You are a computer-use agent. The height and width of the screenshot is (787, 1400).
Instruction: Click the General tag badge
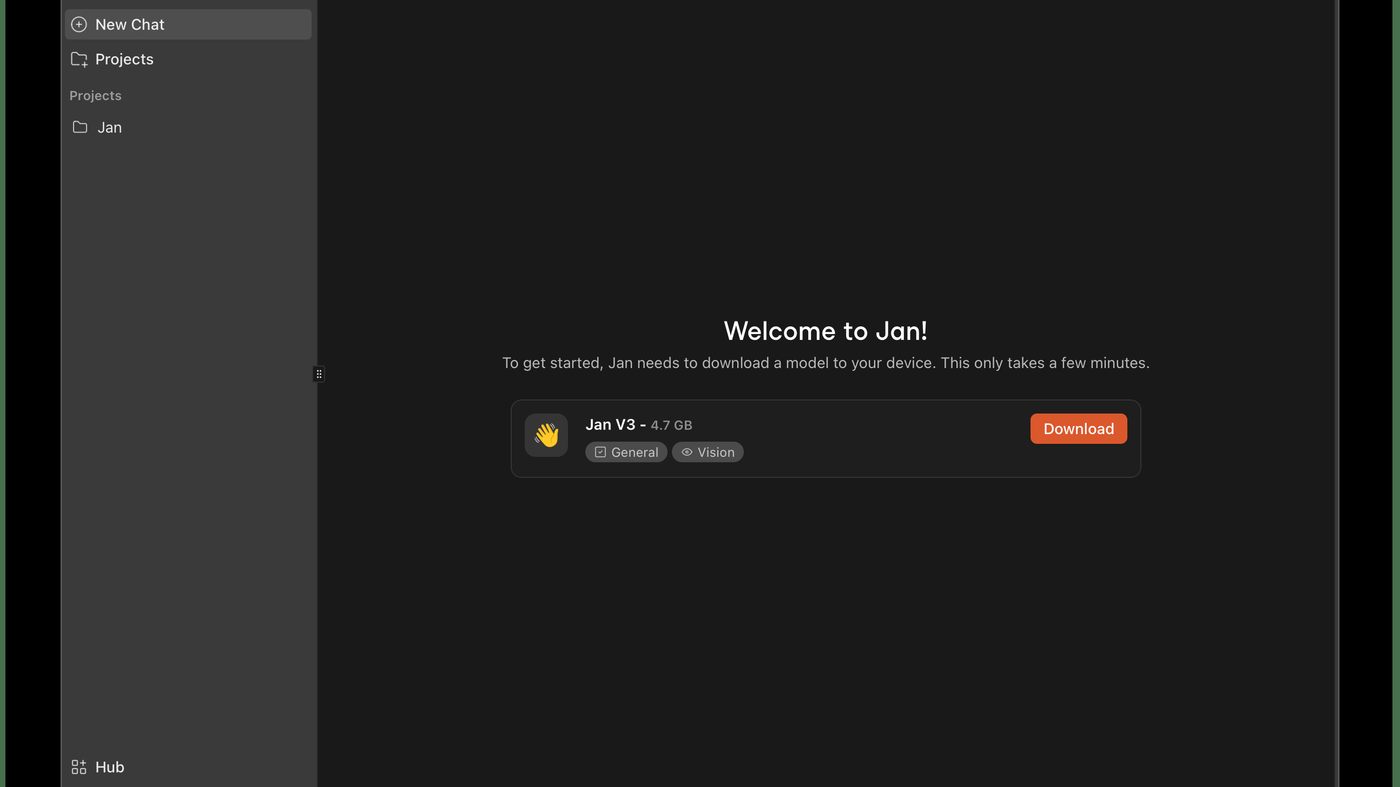(626, 452)
